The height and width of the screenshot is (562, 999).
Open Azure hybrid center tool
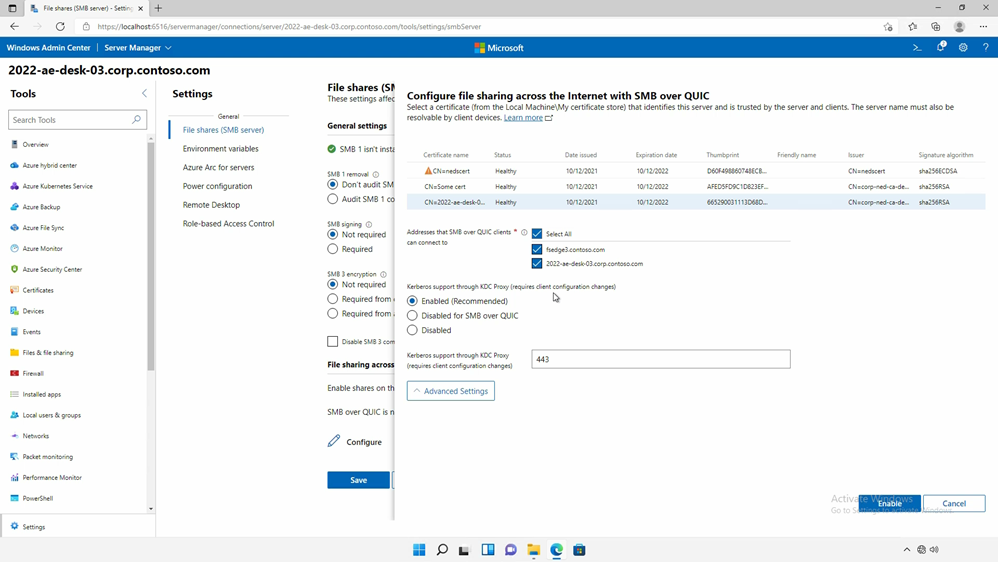click(x=49, y=165)
